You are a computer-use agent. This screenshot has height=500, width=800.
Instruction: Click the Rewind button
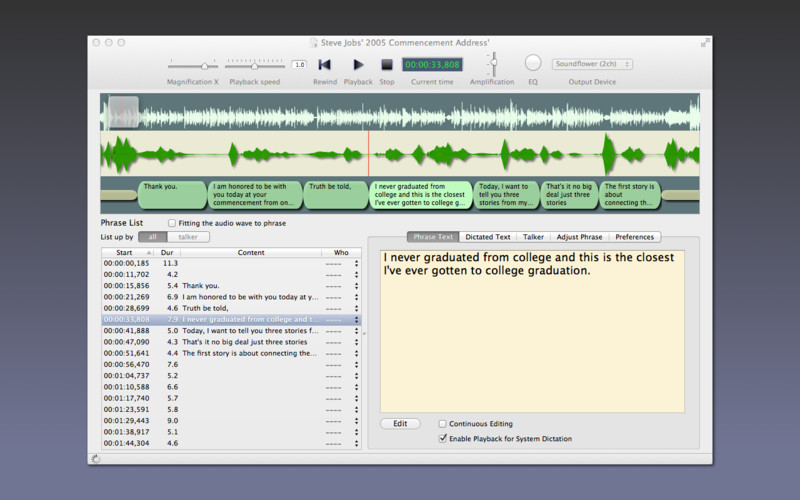pyautogui.click(x=324, y=65)
